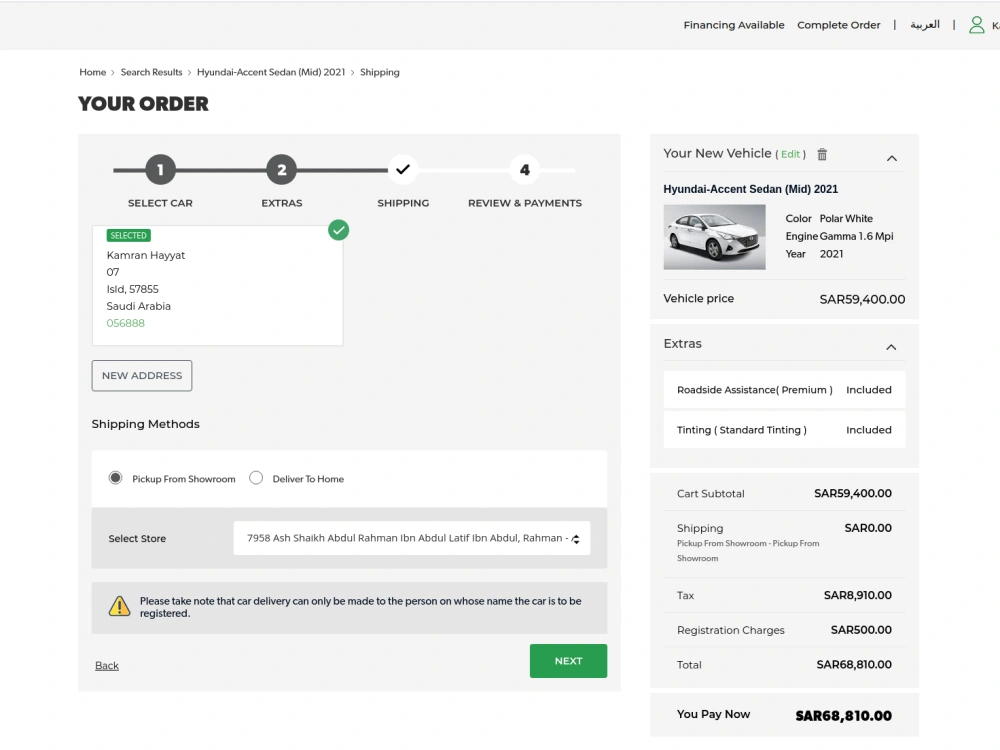This screenshot has height=750, width=1000.
Task: Collapse the Your New Vehicle panel
Action: point(891,158)
